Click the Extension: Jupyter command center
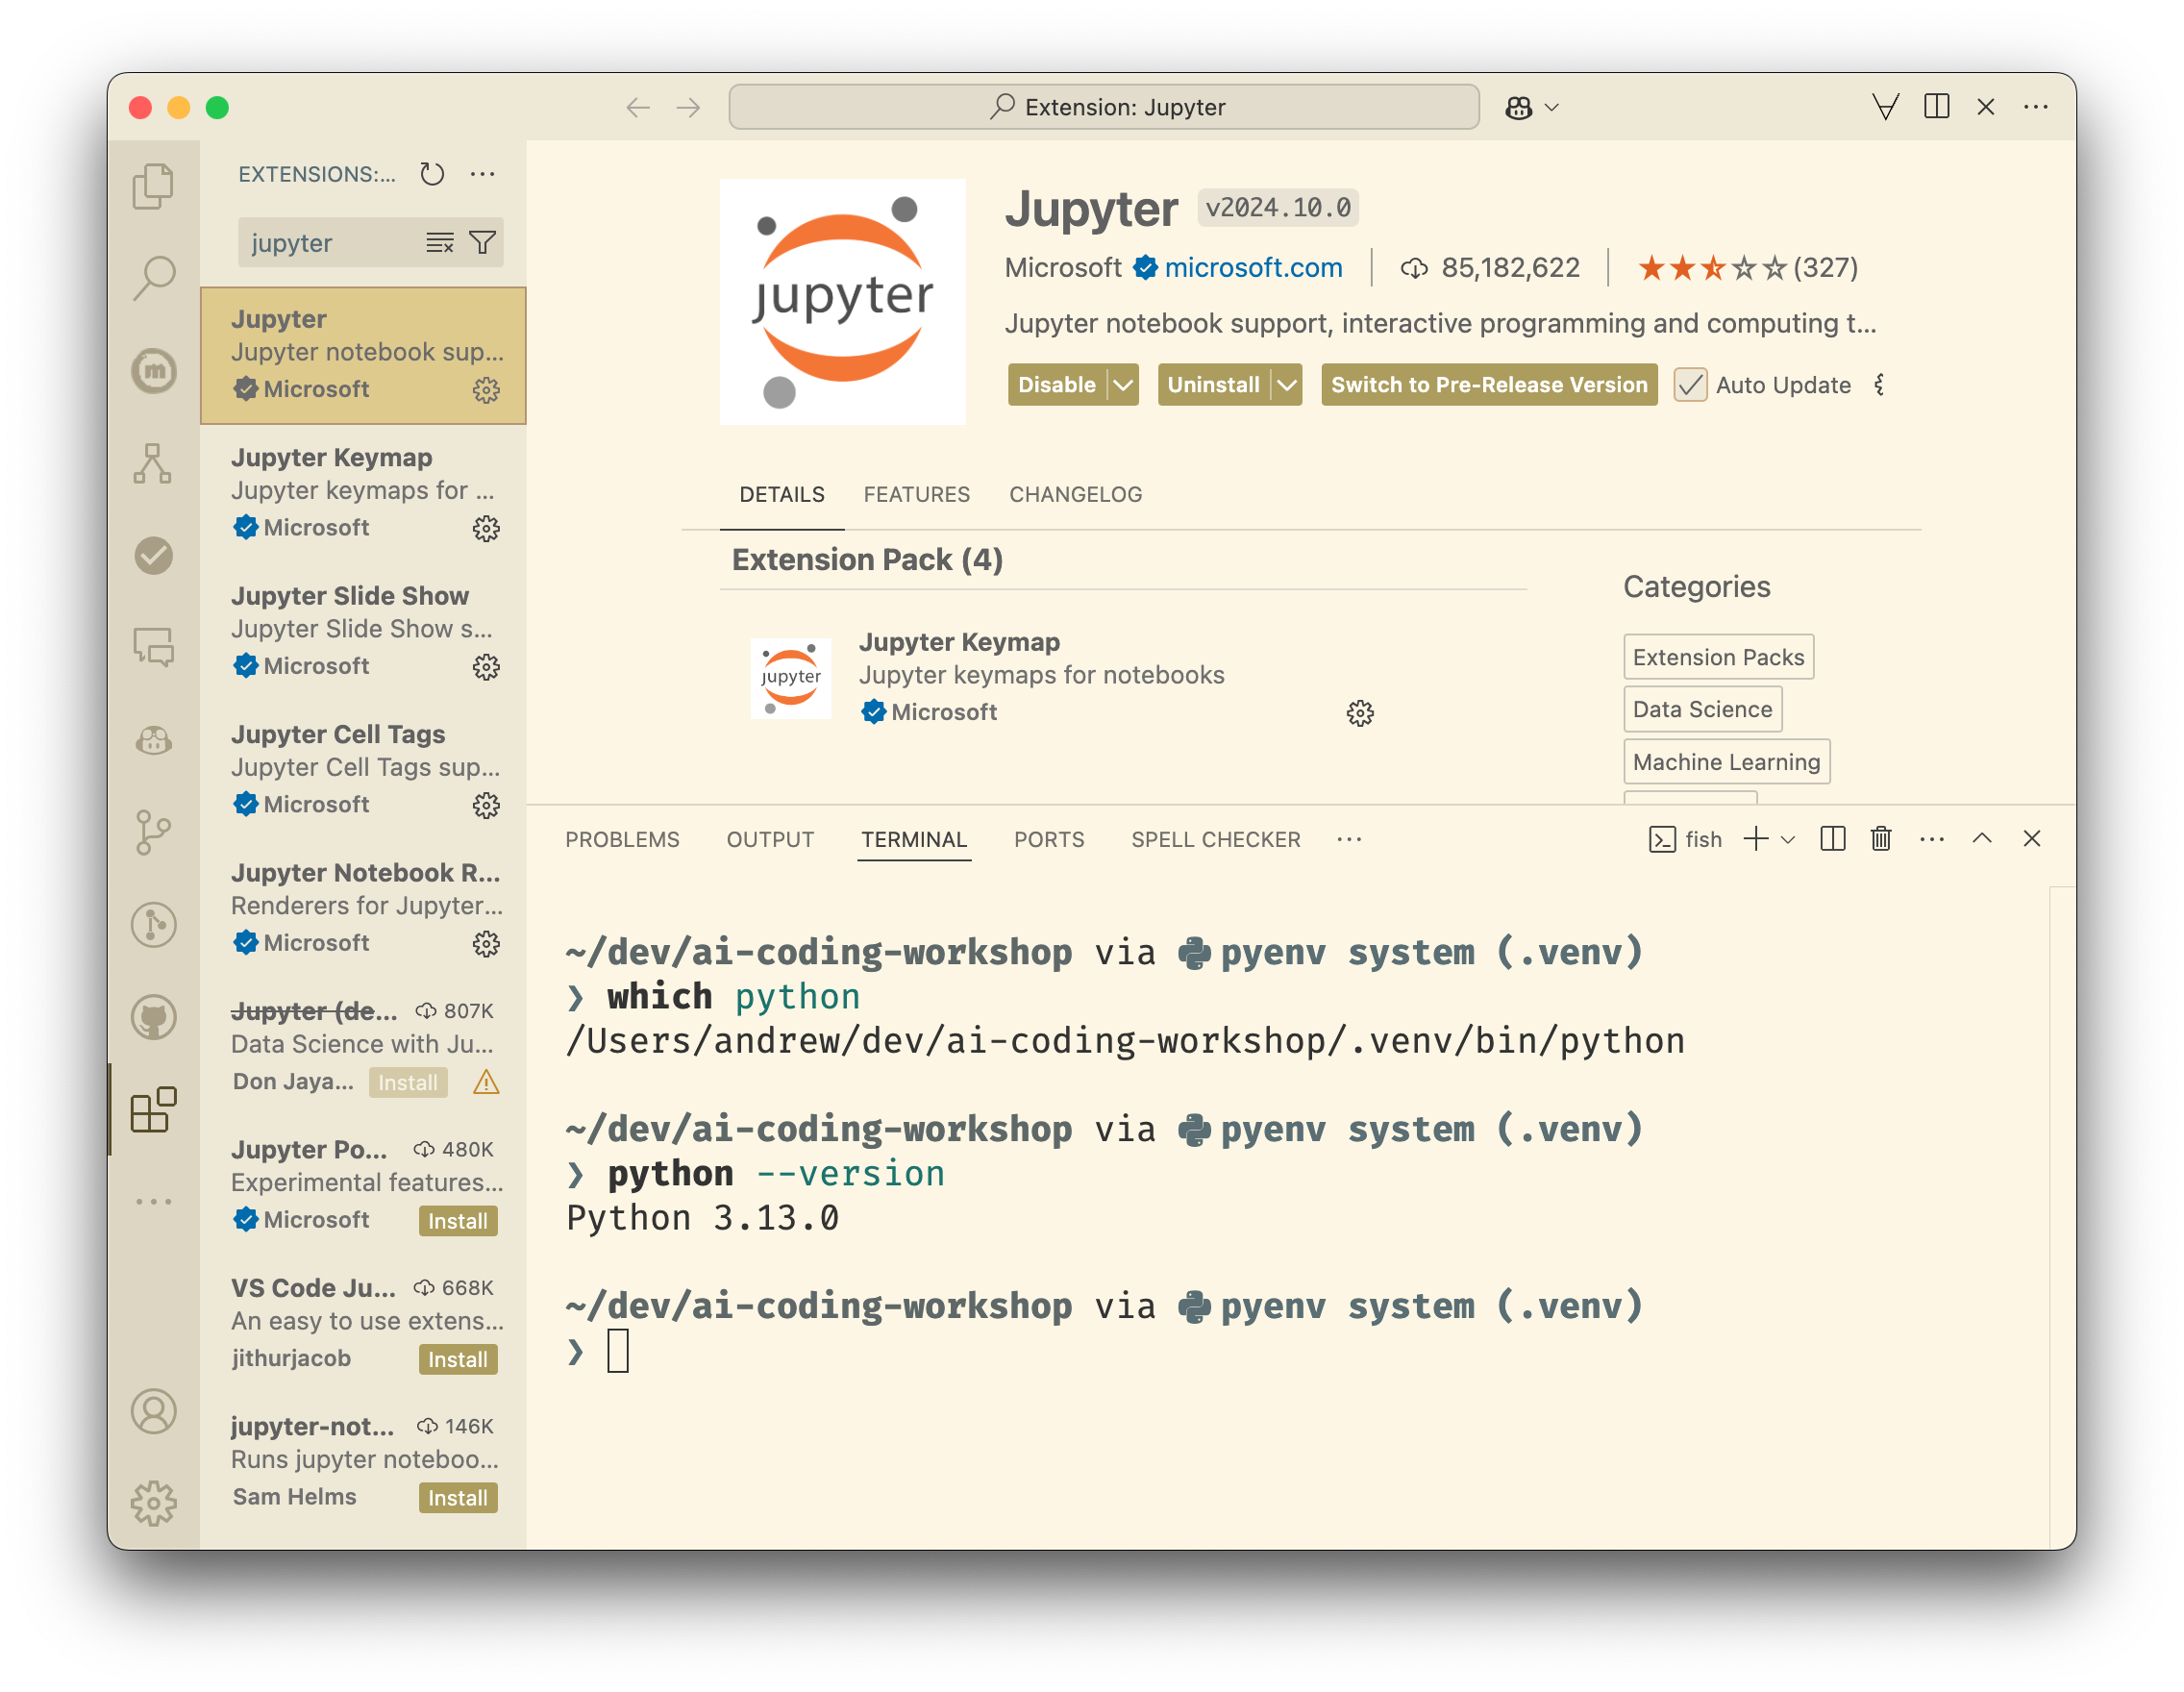This screenshot has height=1692, width=2184. [x=1103, y=107]
